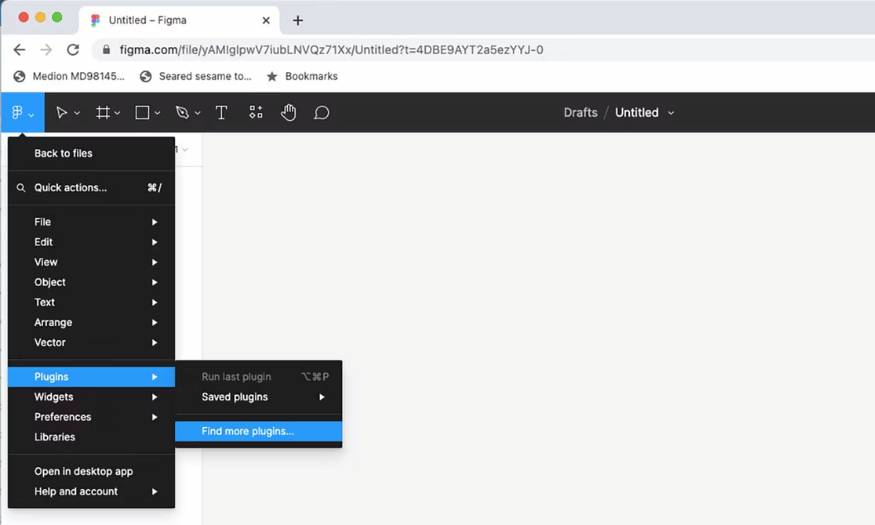Select the Text tool
875x525 pixels.
(221, 113)
